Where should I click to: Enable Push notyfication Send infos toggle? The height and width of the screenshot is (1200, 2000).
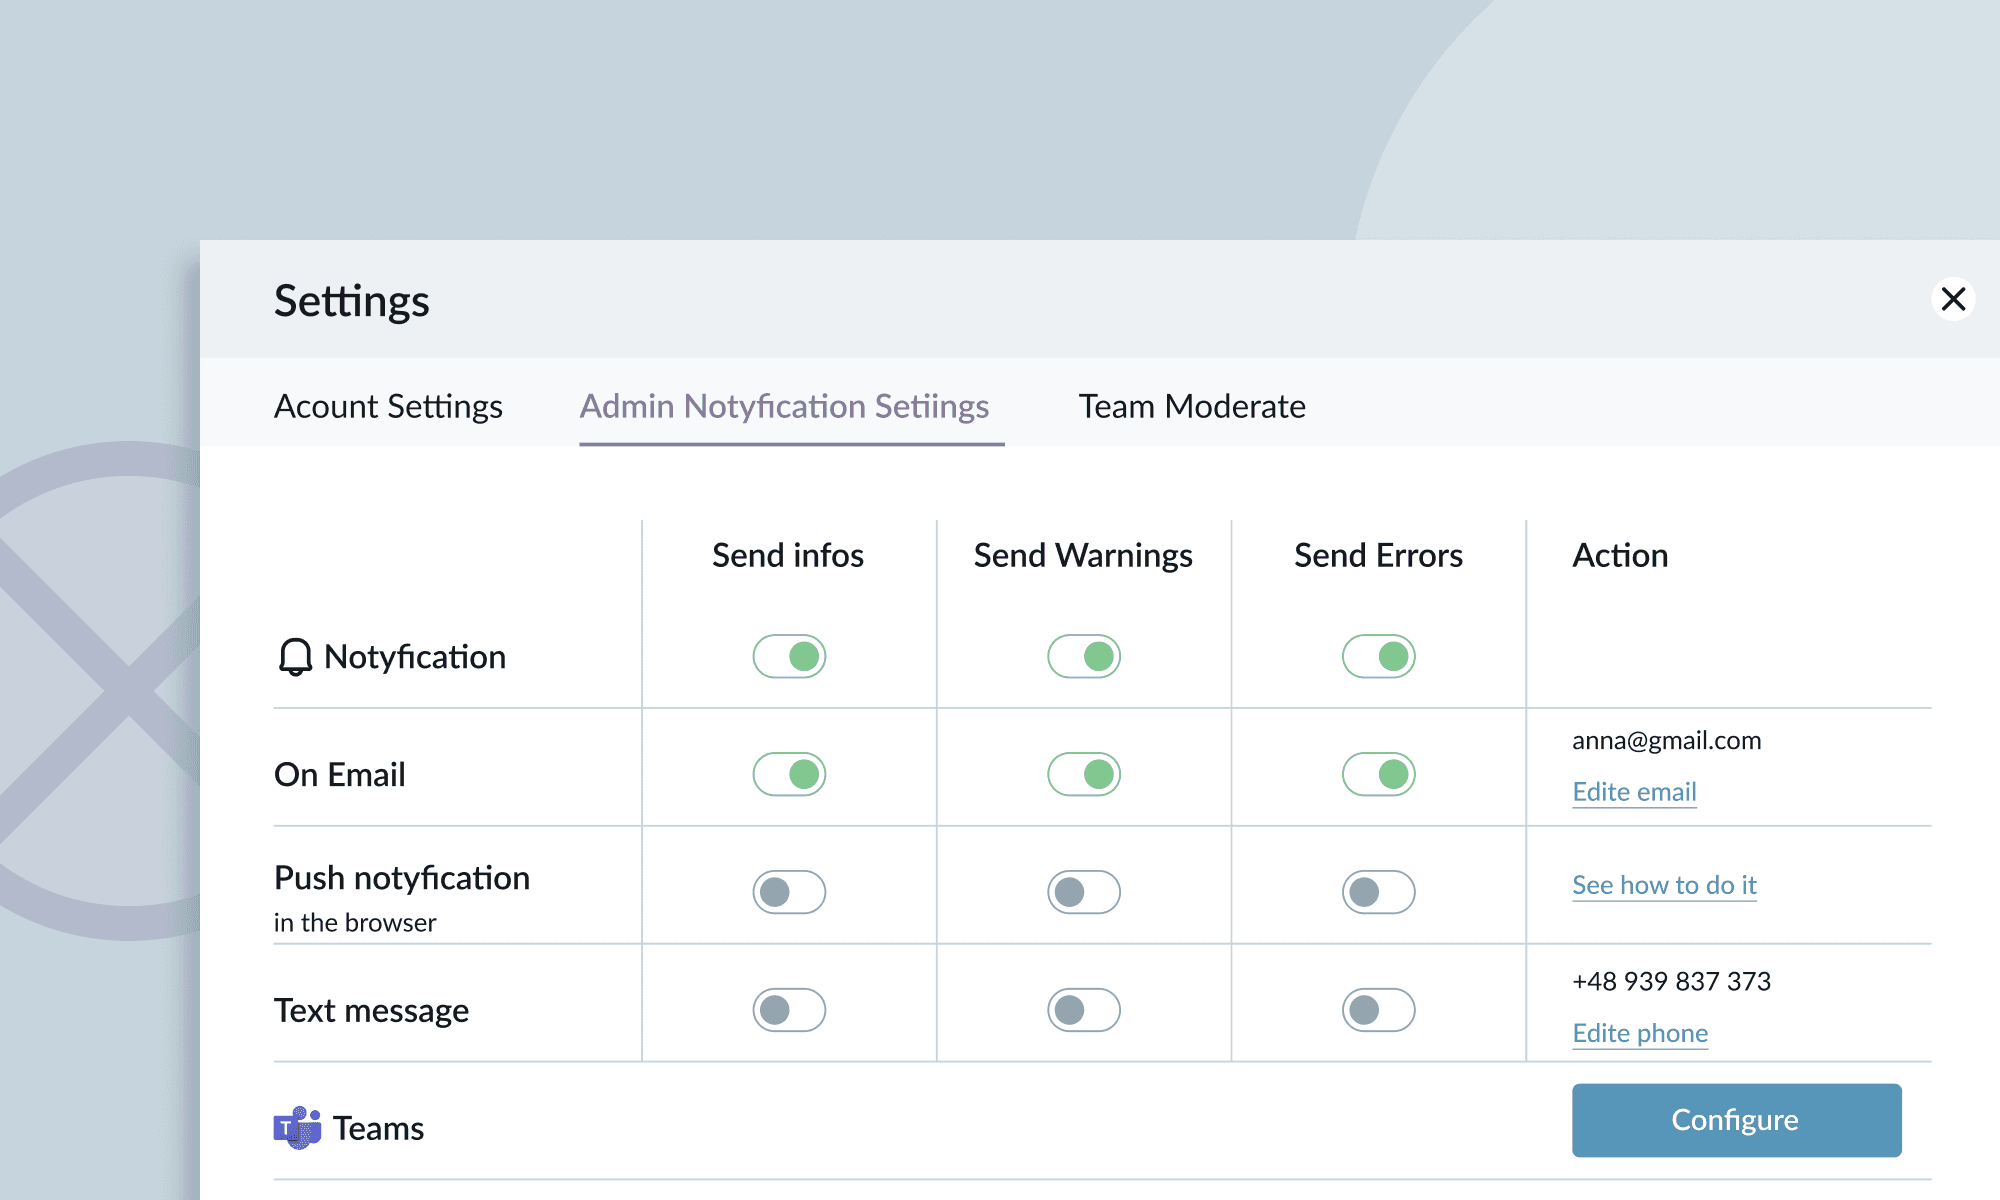(x=789, y=892)
